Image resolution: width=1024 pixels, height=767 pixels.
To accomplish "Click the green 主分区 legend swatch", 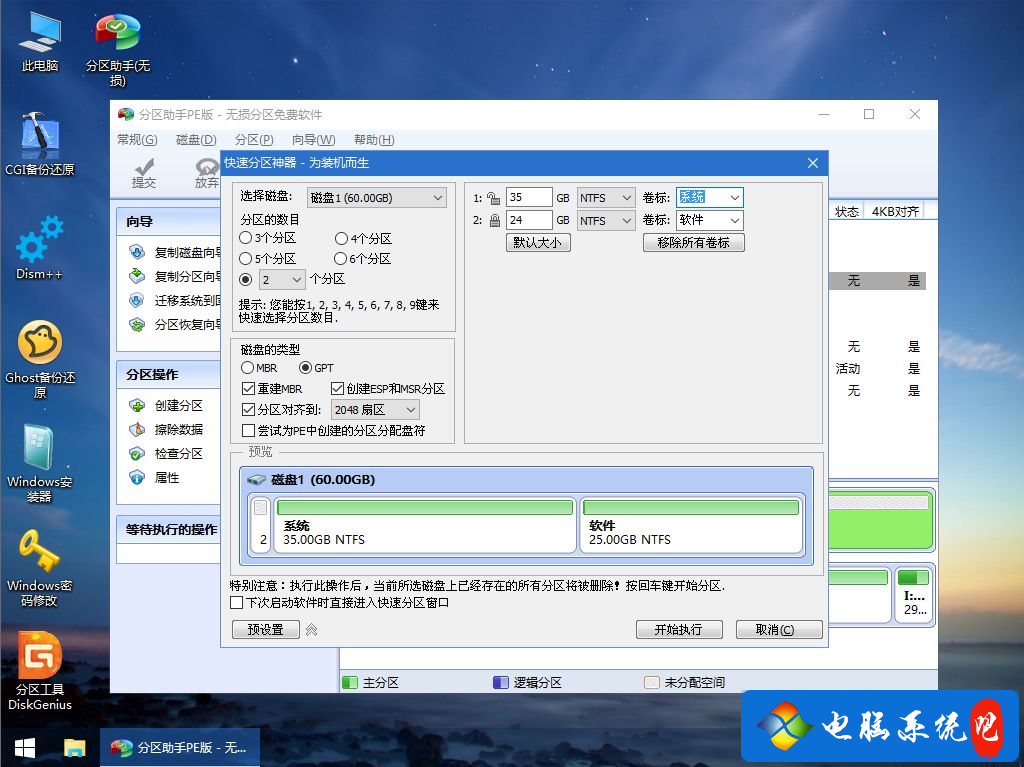I will coord(350,682).
